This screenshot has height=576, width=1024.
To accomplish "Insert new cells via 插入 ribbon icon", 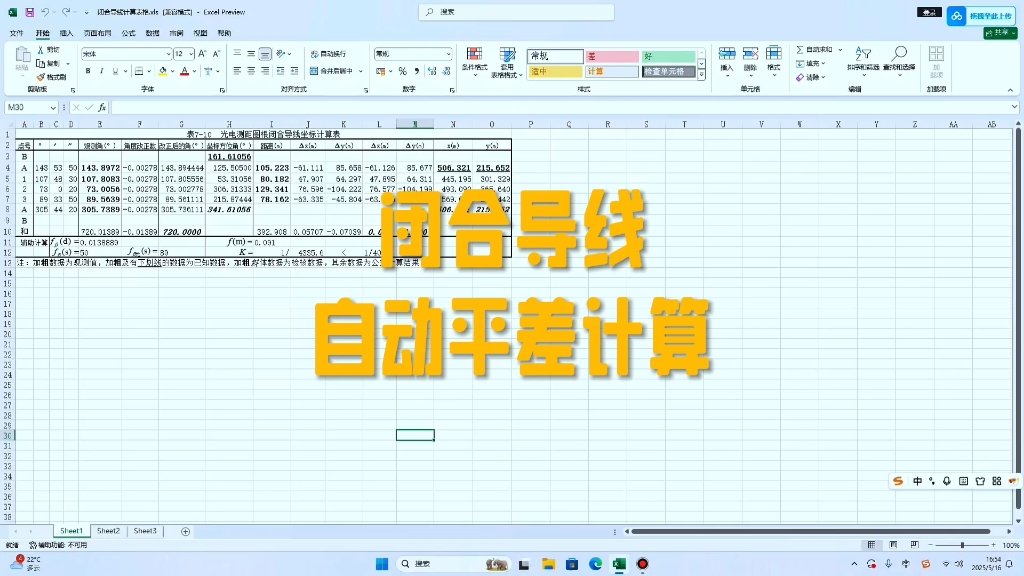I will 728,58.
